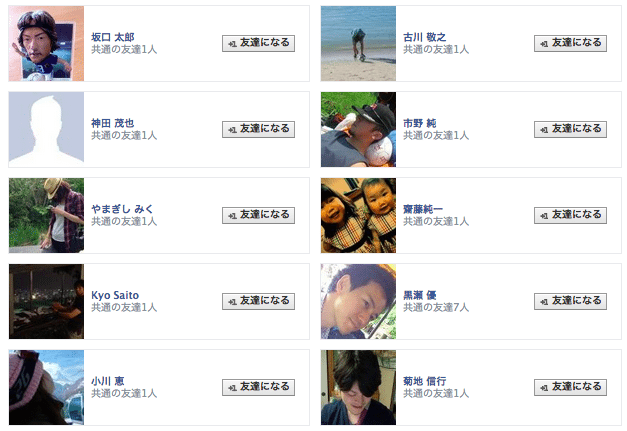View 7 mutual friends of 黒瀬 優
This screenshot has width=627, height=431.
tap(436, 307)
